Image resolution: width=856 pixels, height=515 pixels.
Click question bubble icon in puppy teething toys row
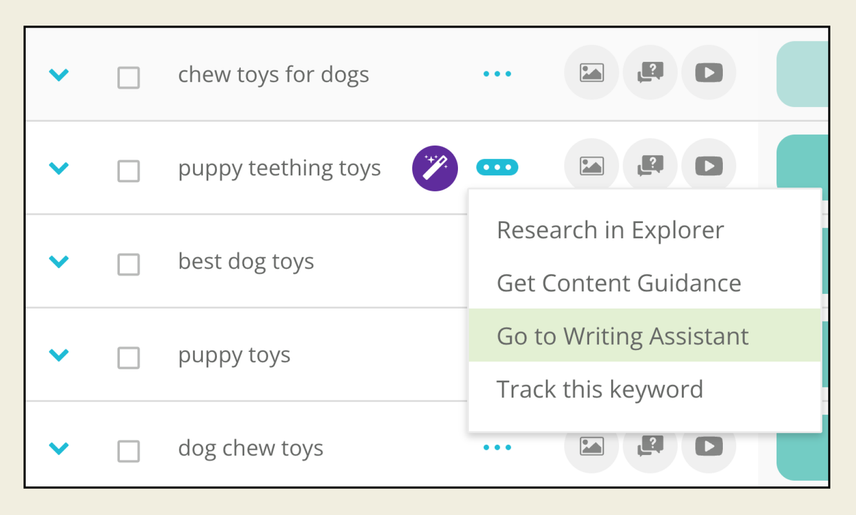pyautogui.click(x=651, y=167)
